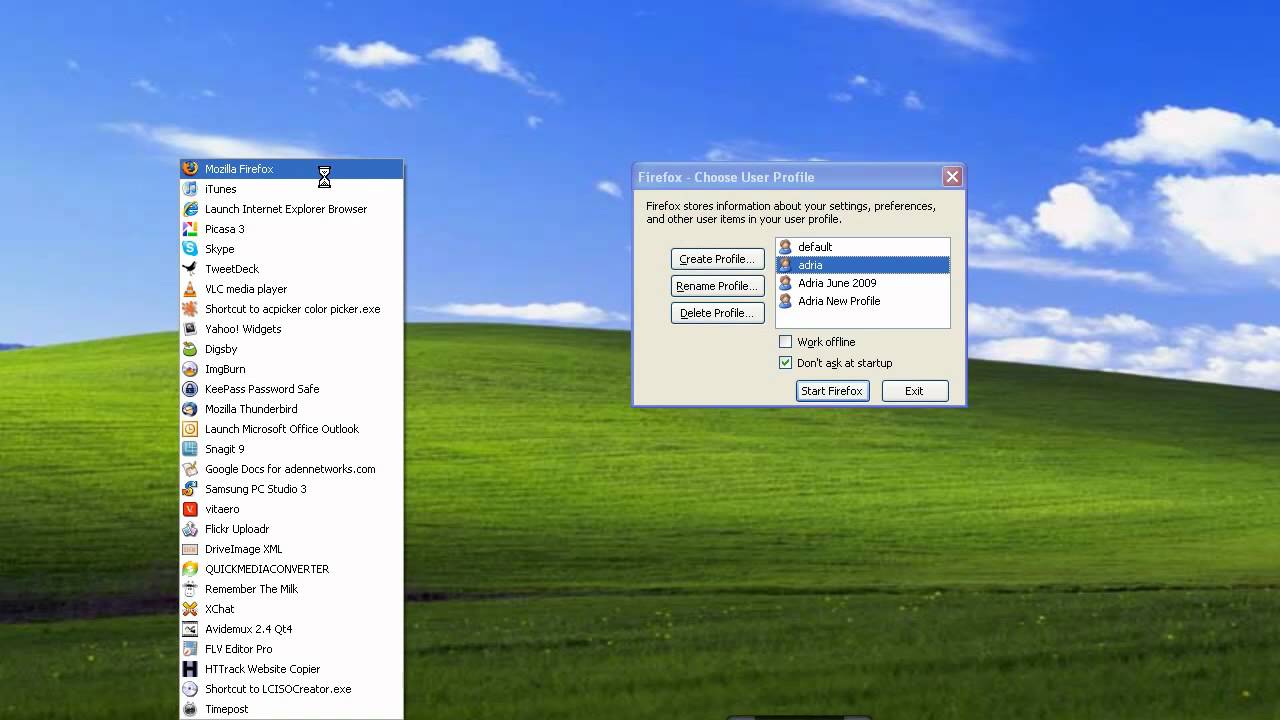Click the QUICKMEDIACONVERTER icon
This screenshot has height=720, width=1280.
pos(190,569)
